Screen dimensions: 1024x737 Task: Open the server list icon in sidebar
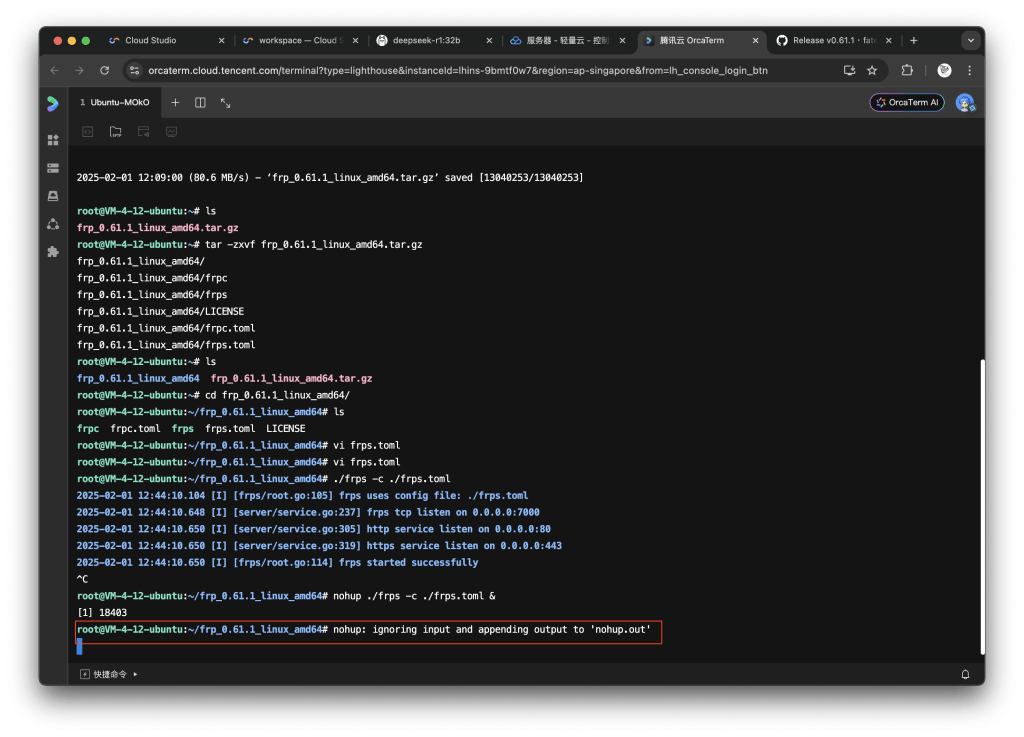point(53,168)
